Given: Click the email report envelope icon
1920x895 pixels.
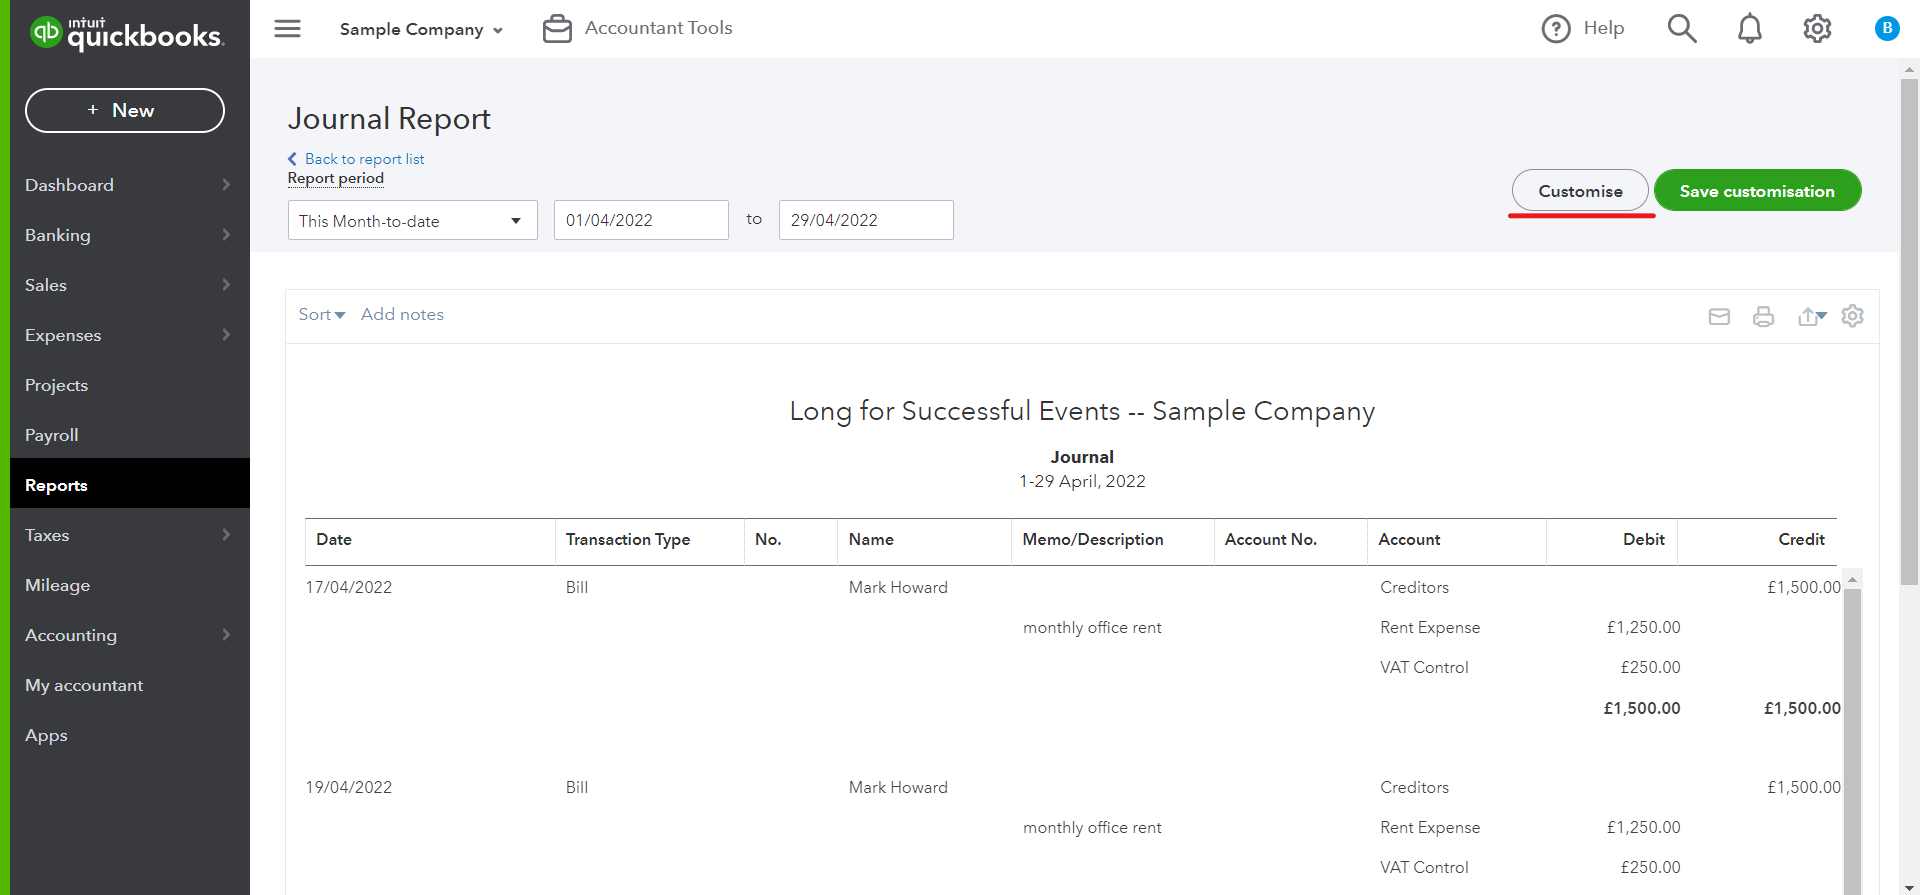Looking at the screenshot, I should (x=1719, y=316).
